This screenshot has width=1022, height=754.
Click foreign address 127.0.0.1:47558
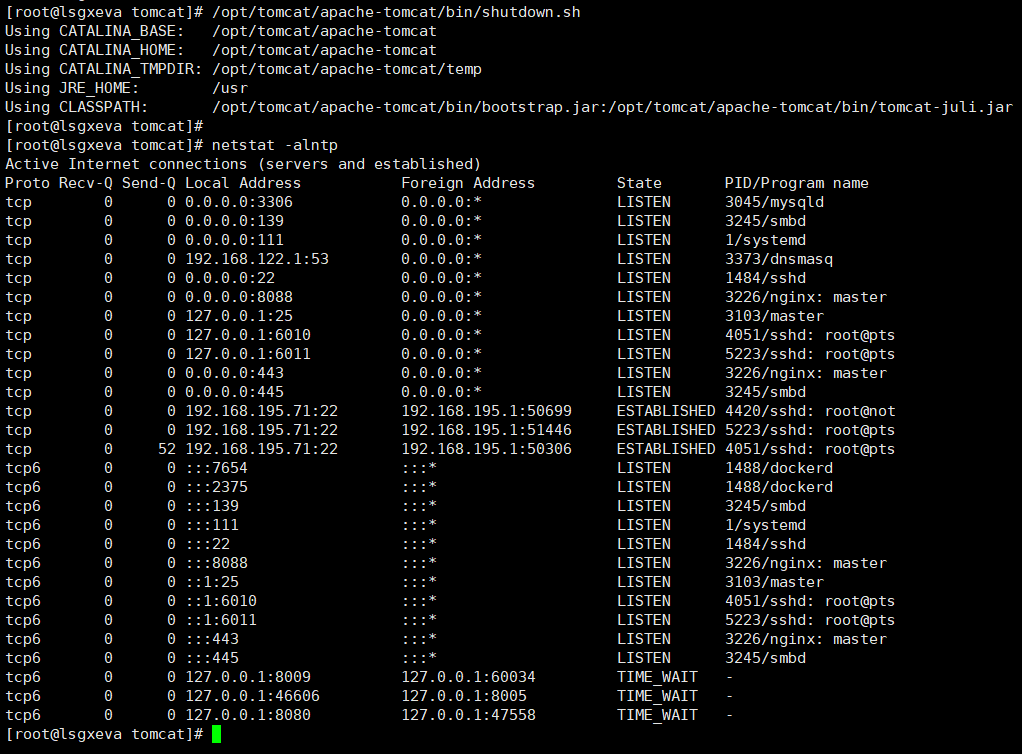pos(468,714)
